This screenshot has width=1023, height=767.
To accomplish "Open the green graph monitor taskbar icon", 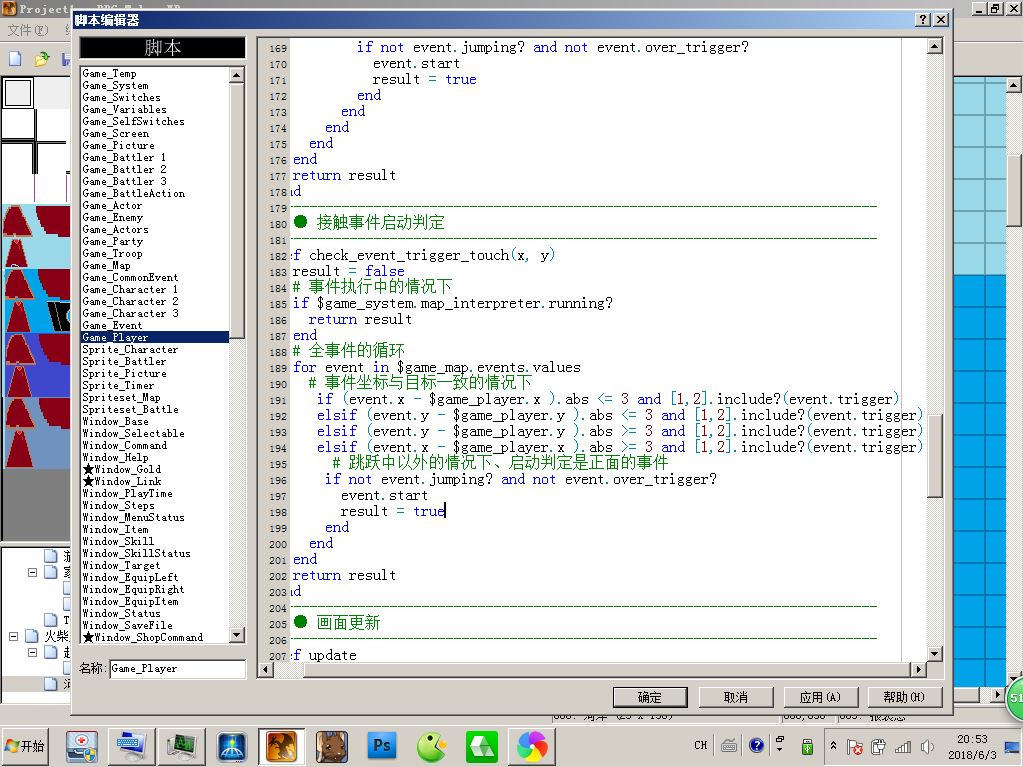I will click(182, 746).
